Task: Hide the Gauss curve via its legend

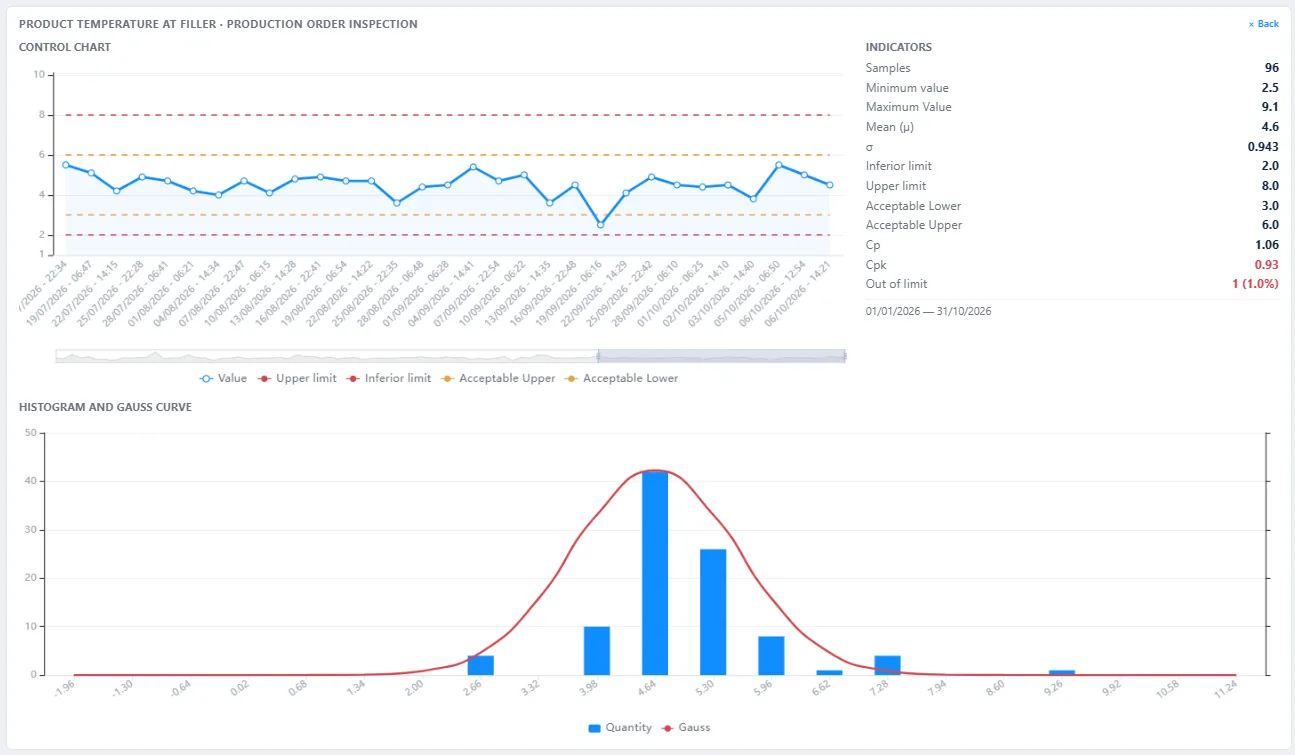Action: (x=686, y=728)
